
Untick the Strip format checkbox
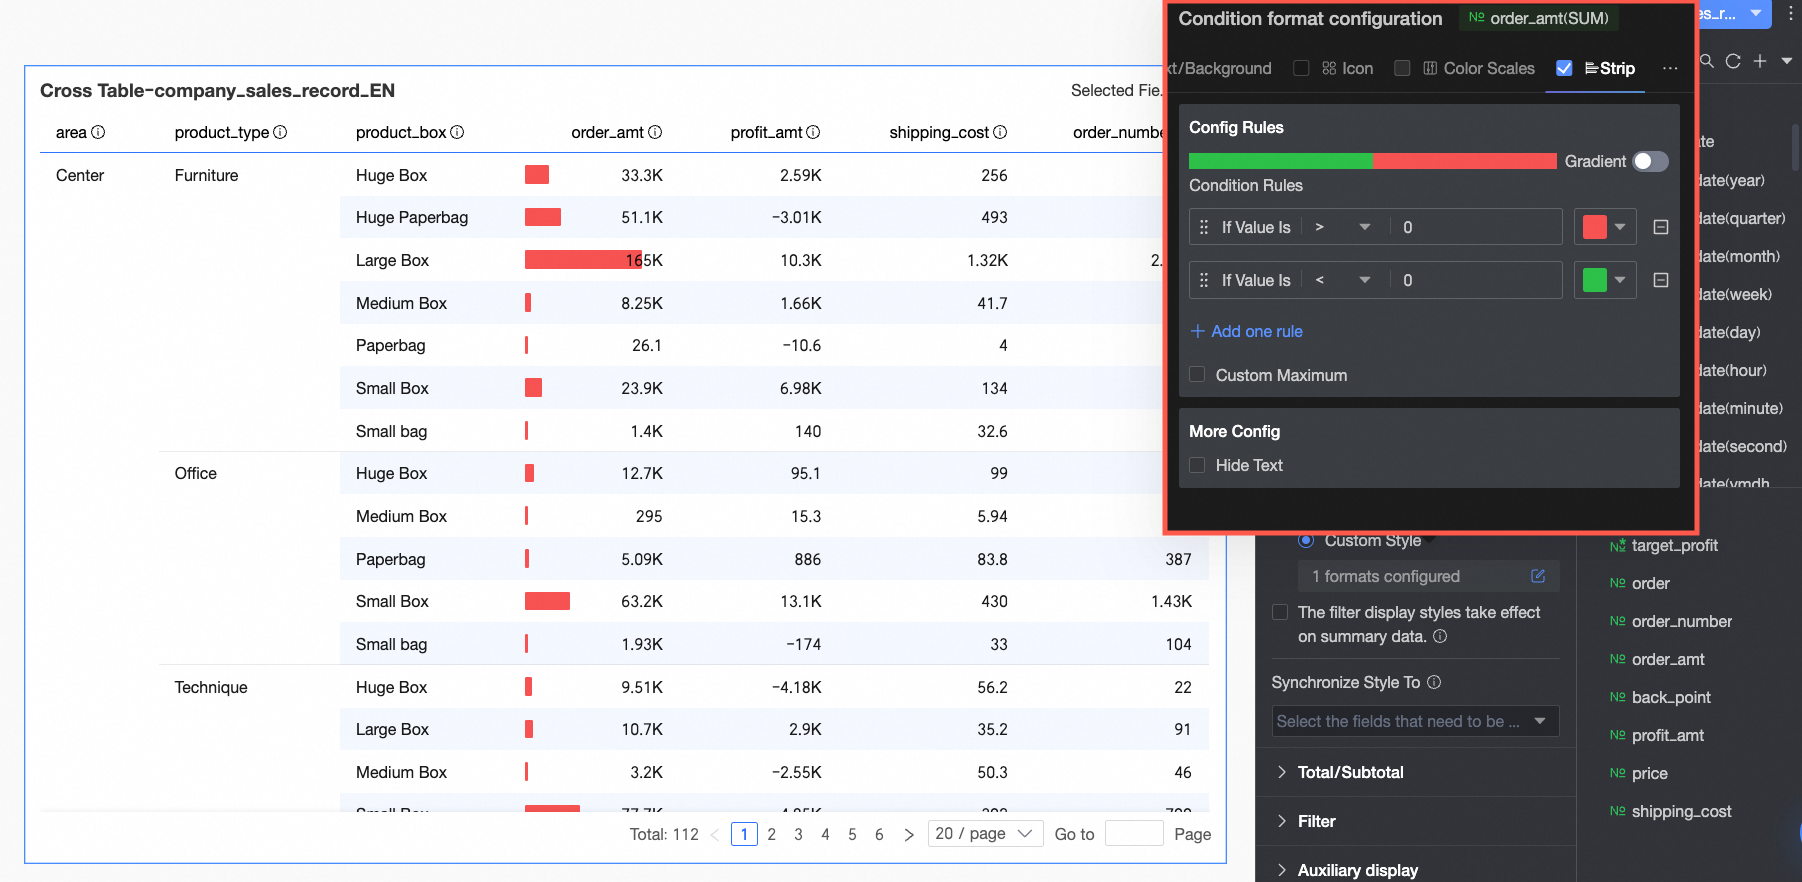click(1564, 68)
